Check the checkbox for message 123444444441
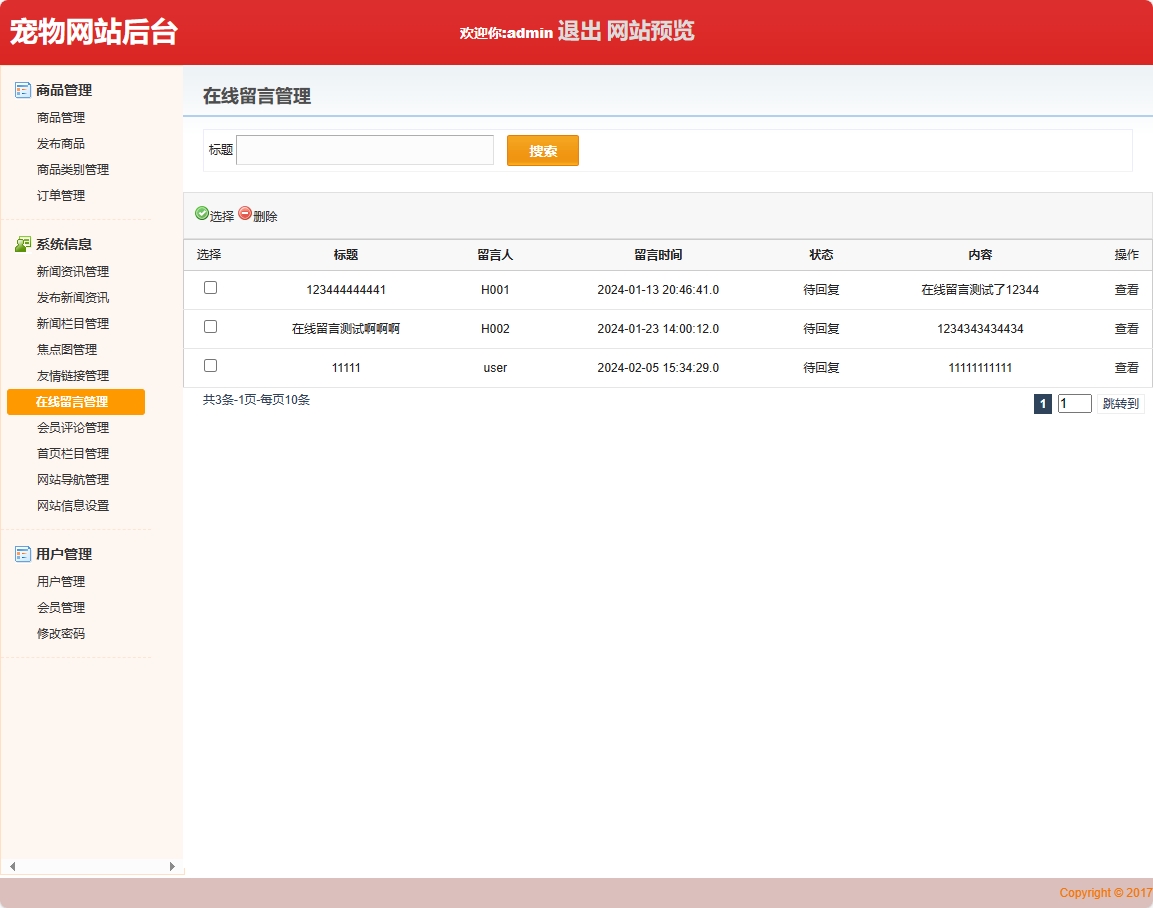The width and height of the screenshot is (1153, 908). pyautogui.click(x=210, y=287)
